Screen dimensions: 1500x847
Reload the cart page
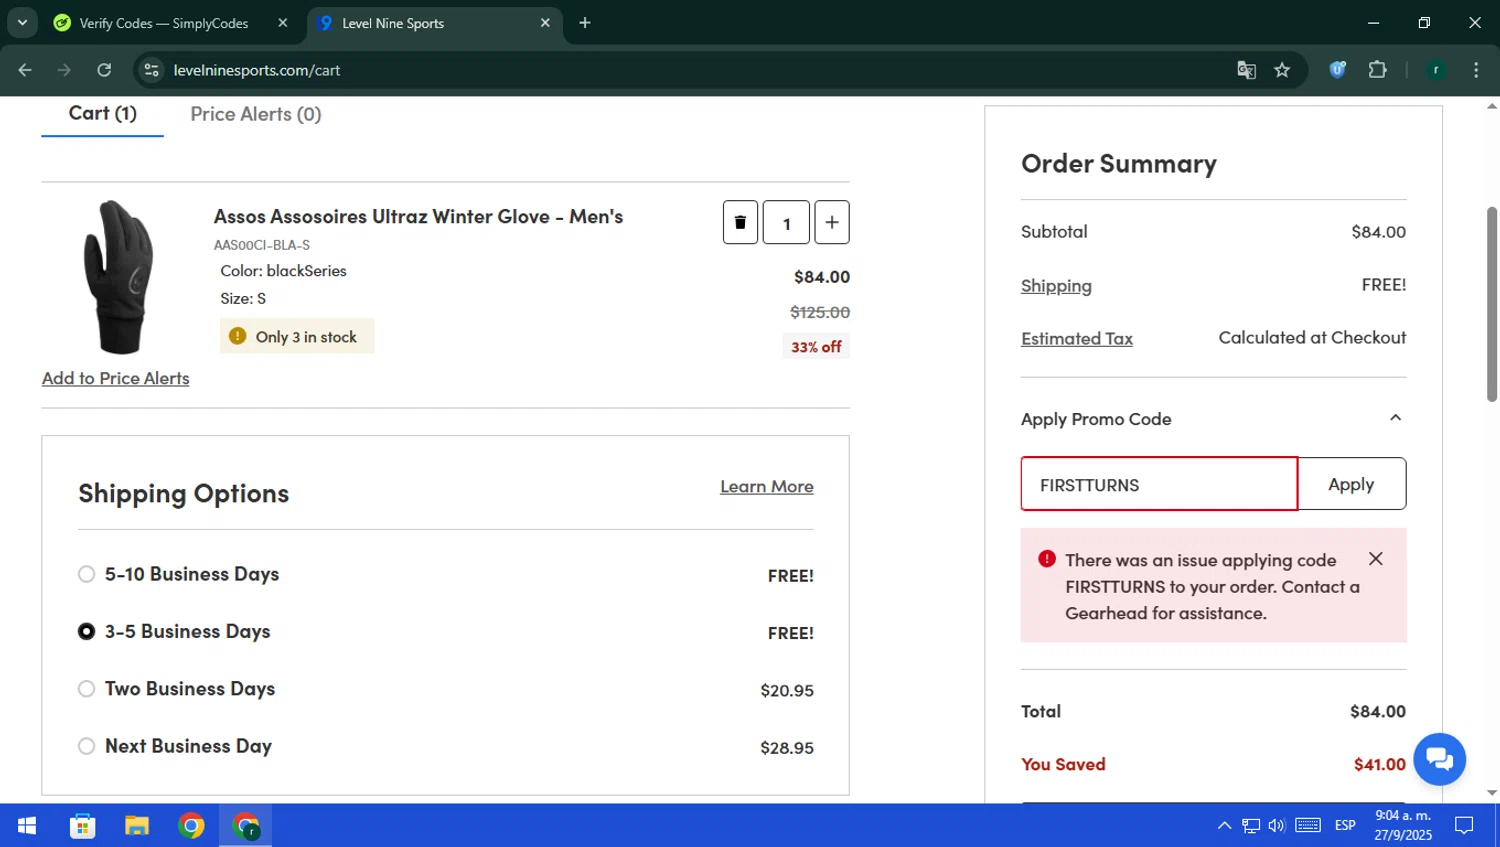point(104,70)
